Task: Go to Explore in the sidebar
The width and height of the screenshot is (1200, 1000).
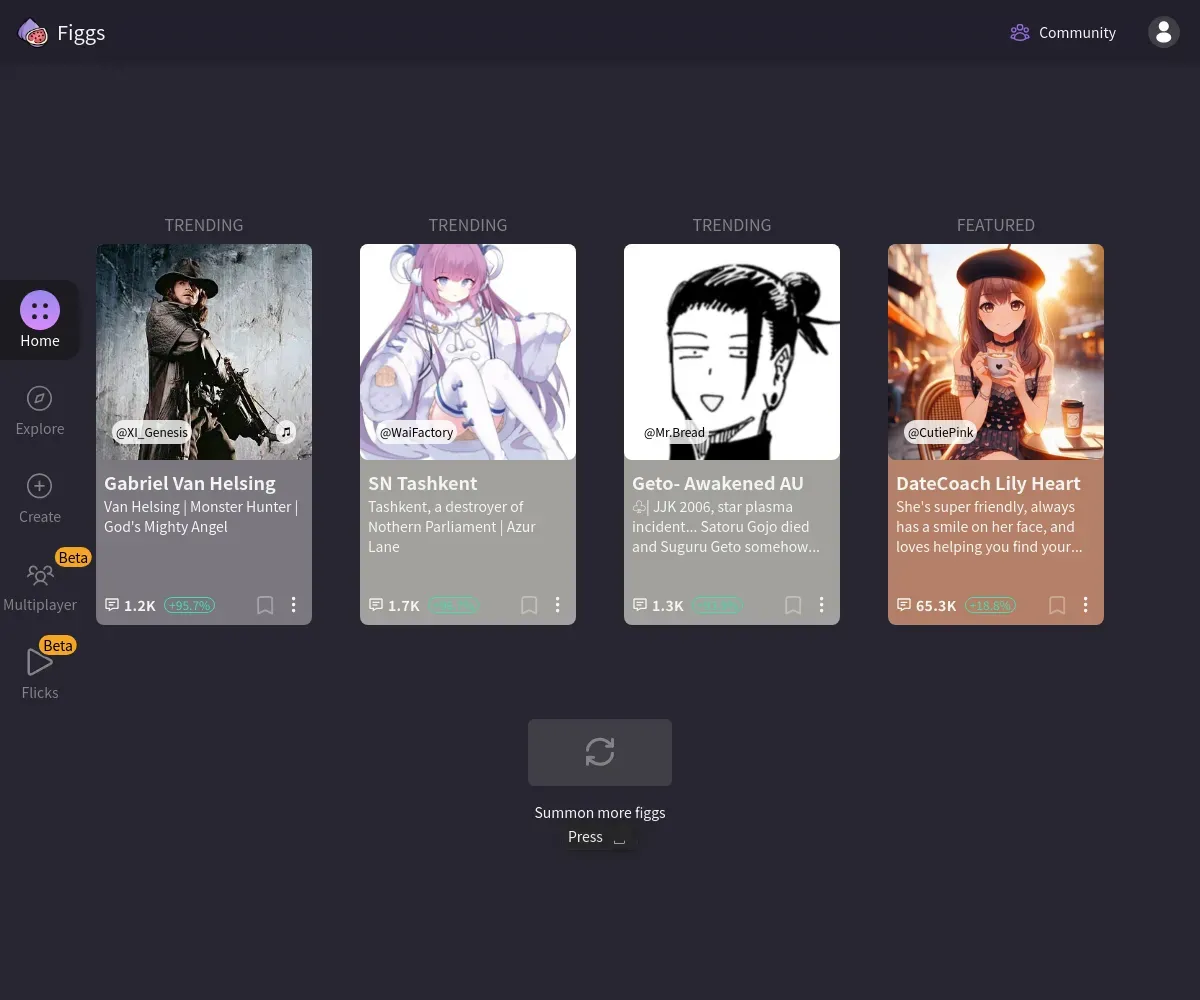Action: 40,410
